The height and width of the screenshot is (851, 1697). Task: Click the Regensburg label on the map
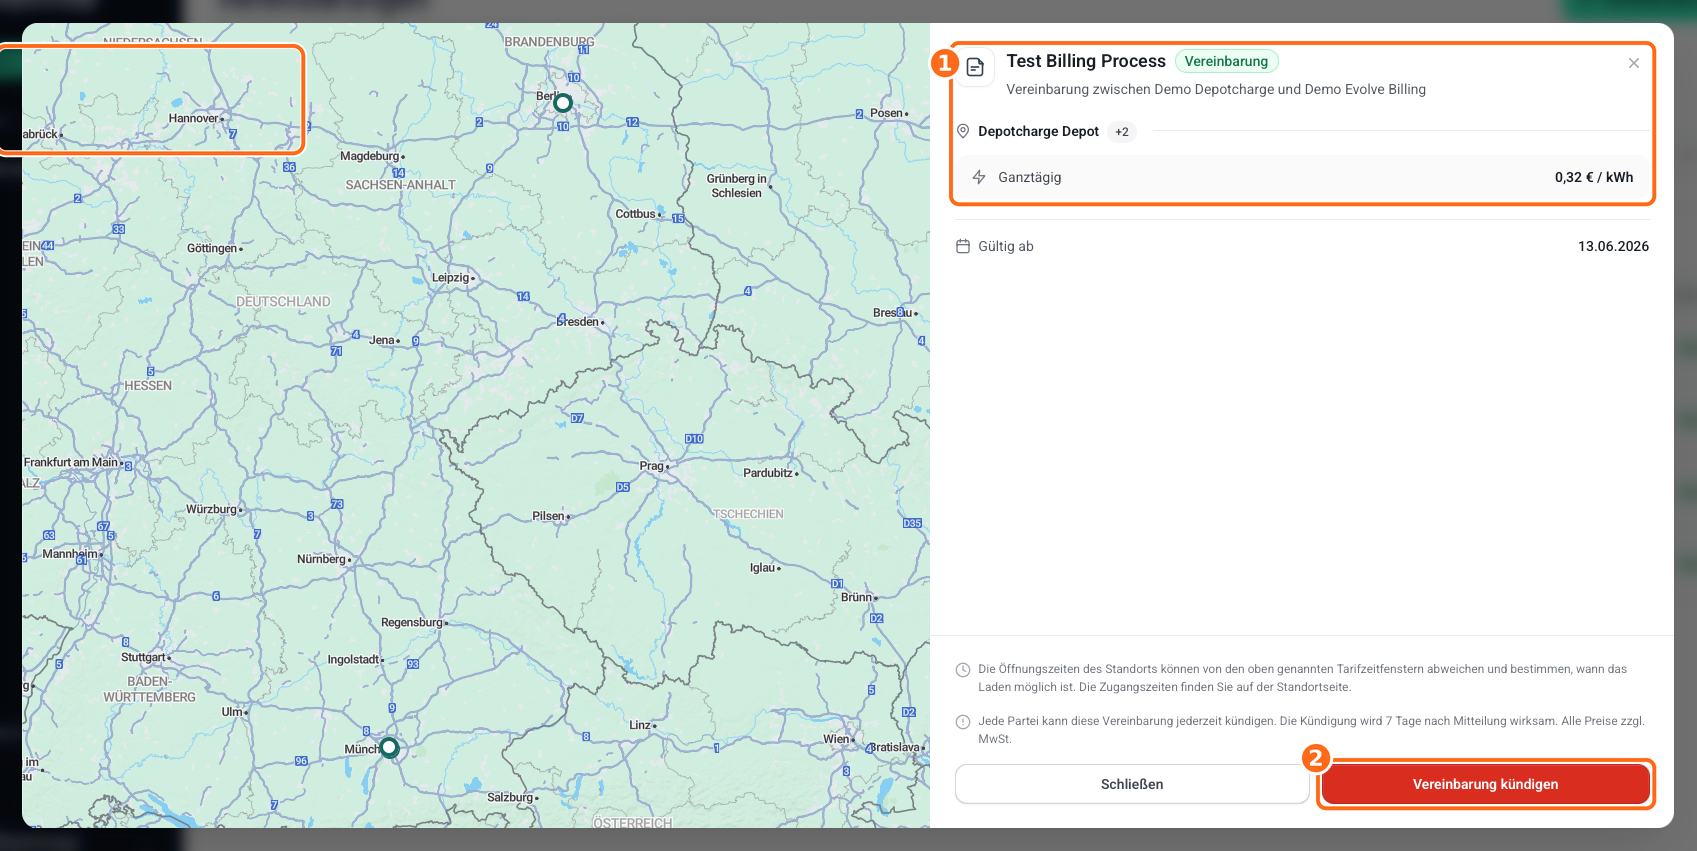[412, 622]
